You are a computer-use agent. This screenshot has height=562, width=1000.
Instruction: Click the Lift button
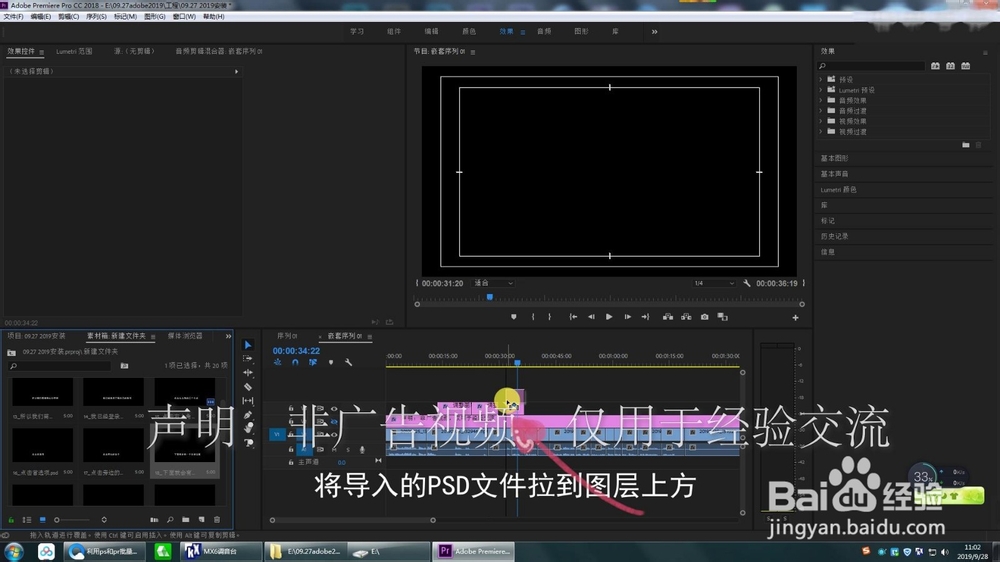tap(668, 317)
